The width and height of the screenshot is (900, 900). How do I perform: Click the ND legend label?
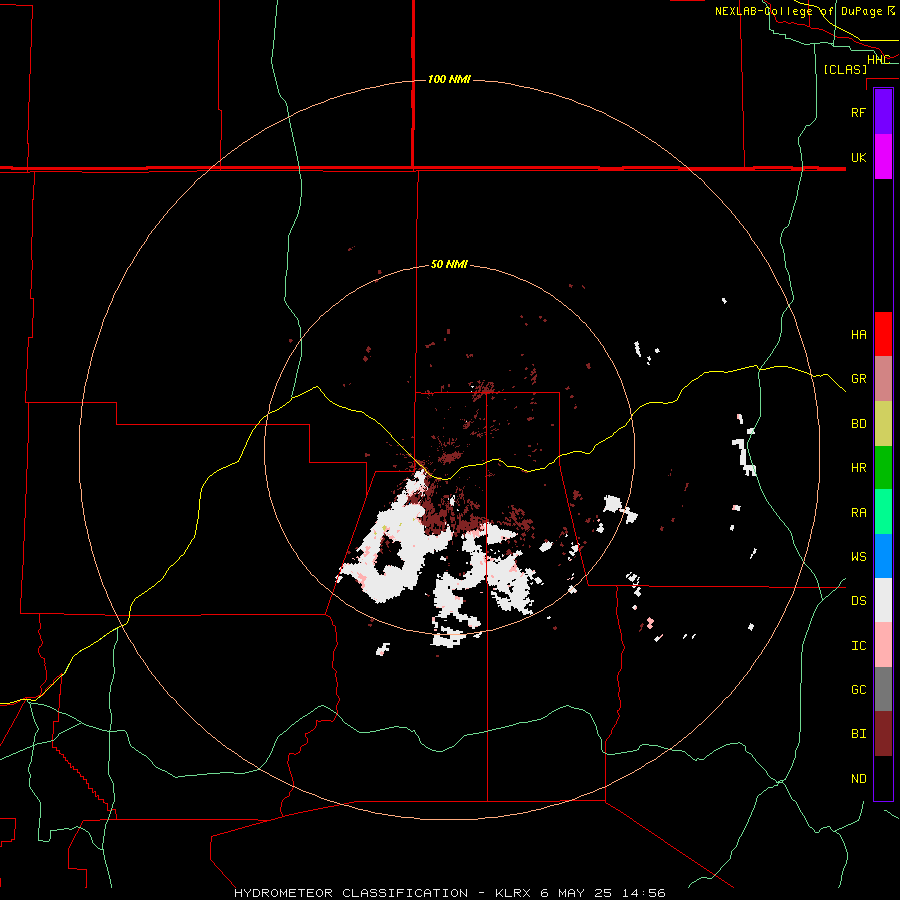[858, 779]
